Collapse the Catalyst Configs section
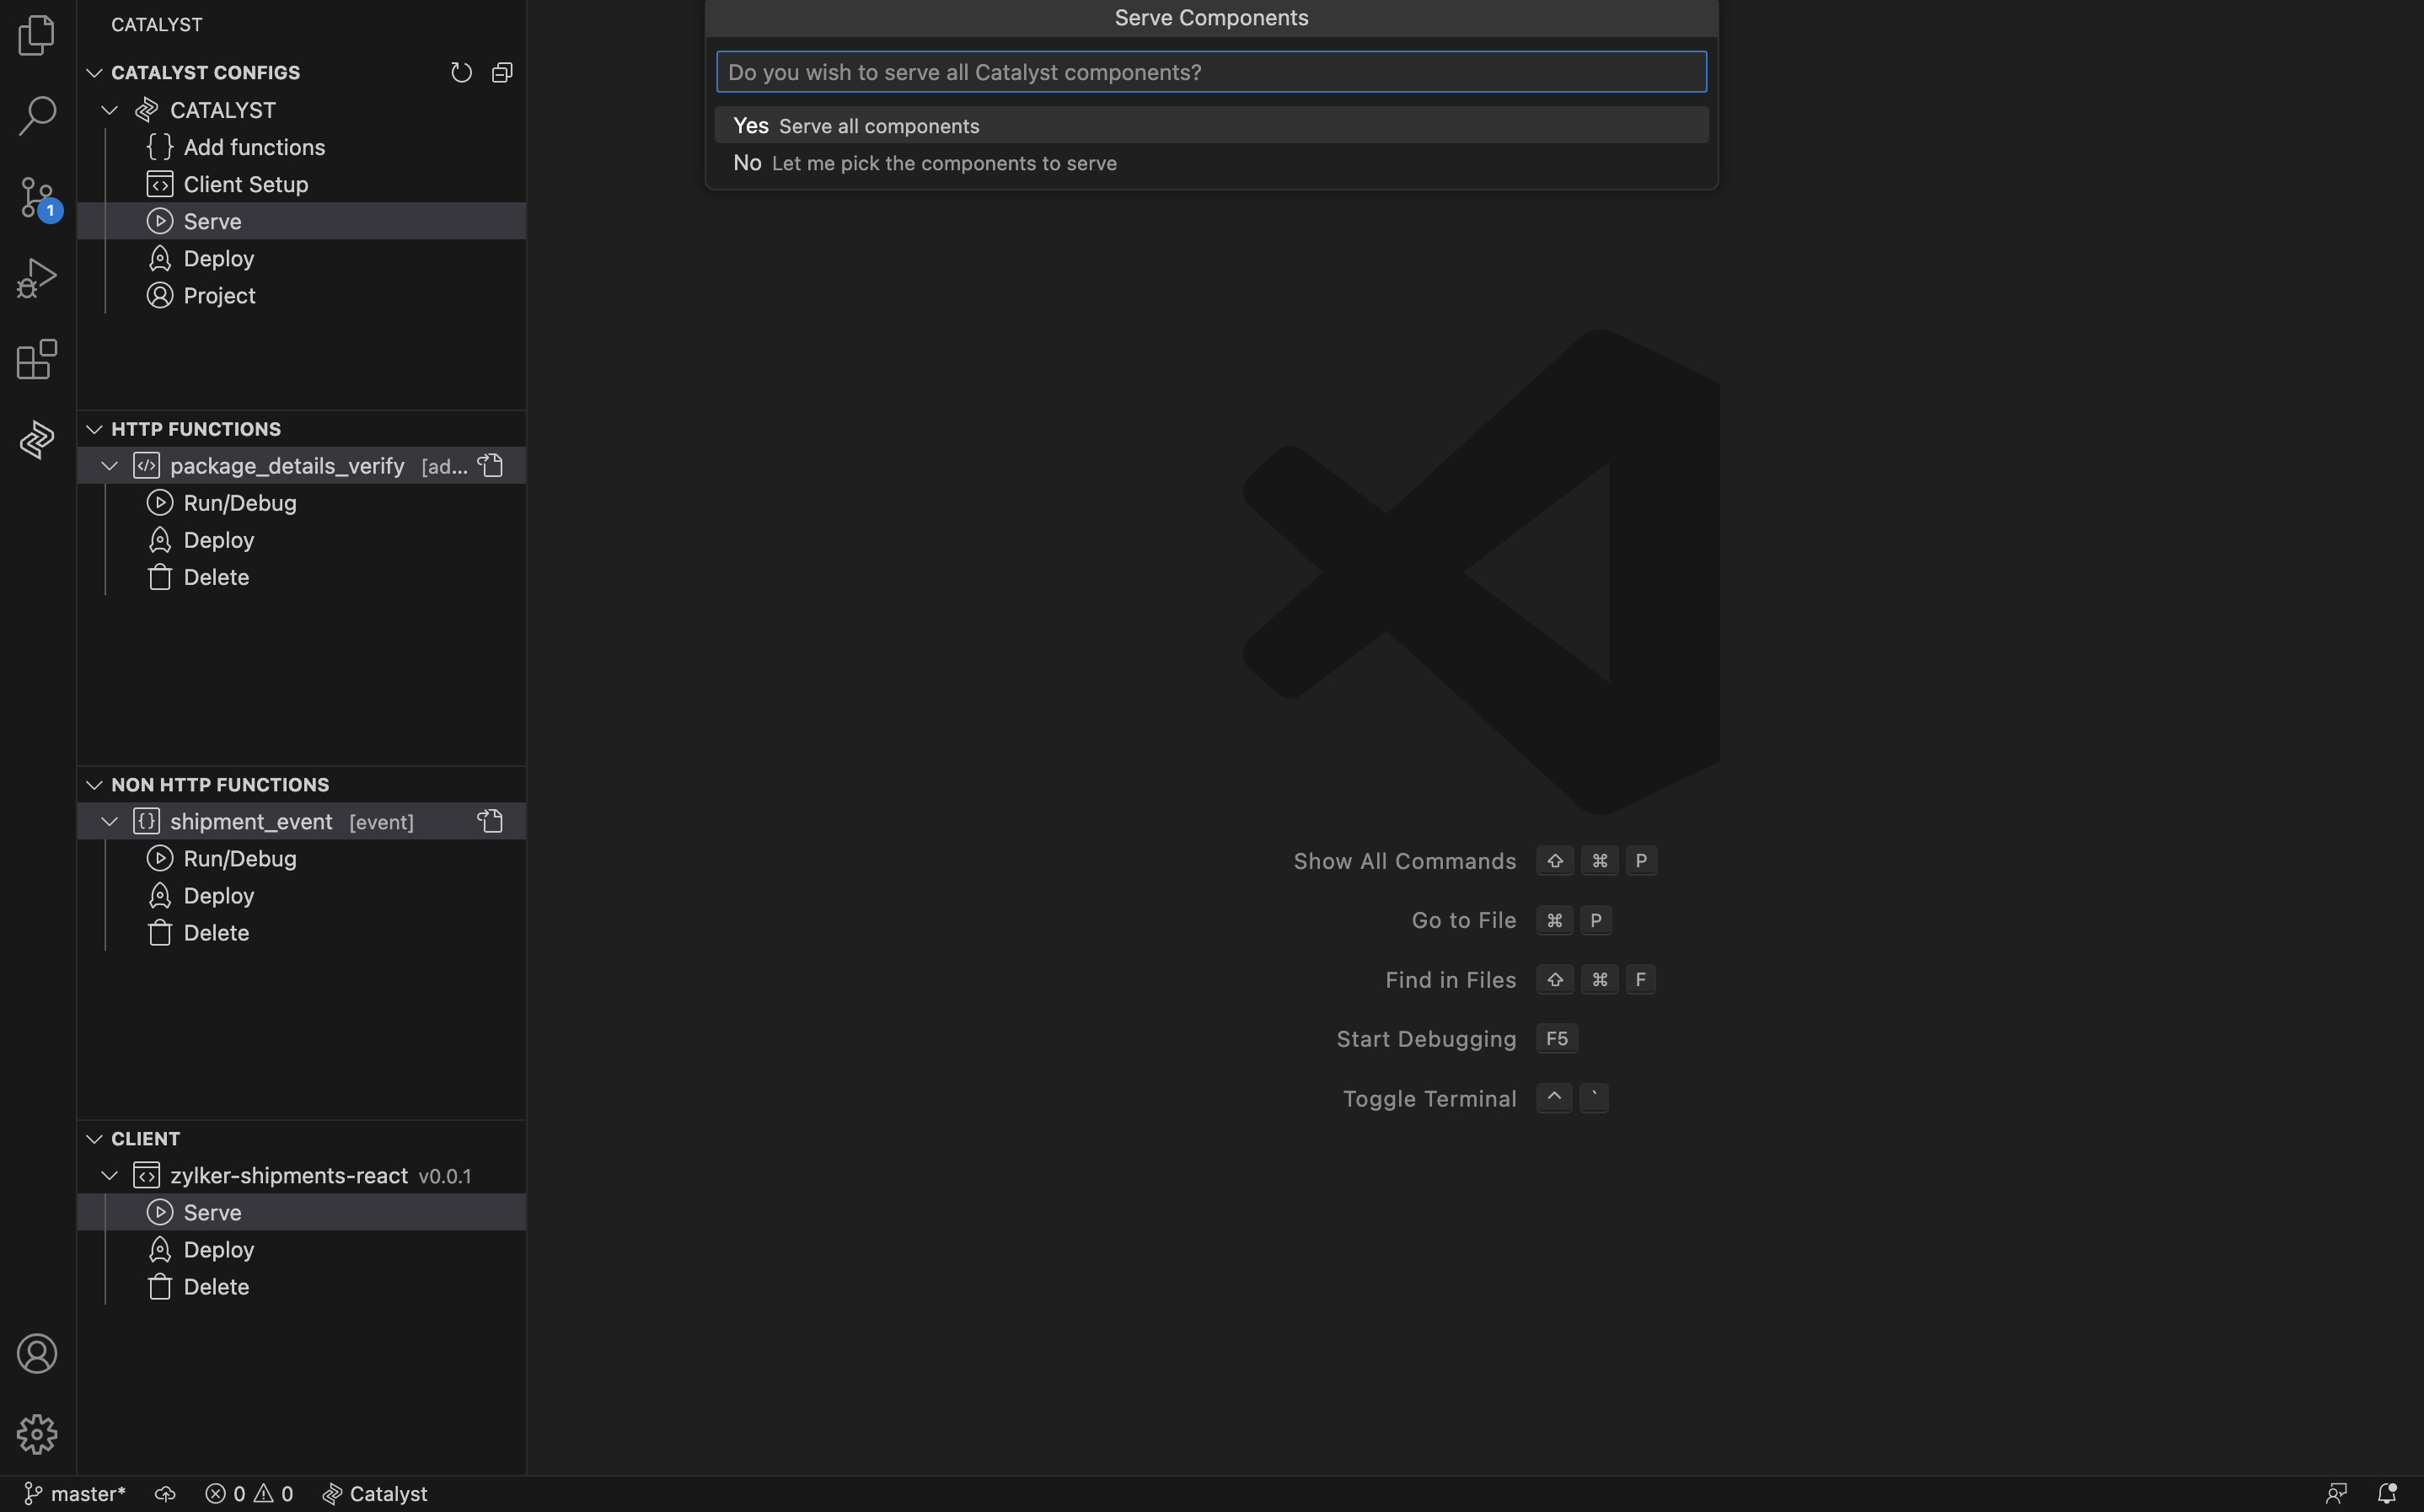Image resolution: width=2424 pixels, height=1512 pixels. pos(94,72)
